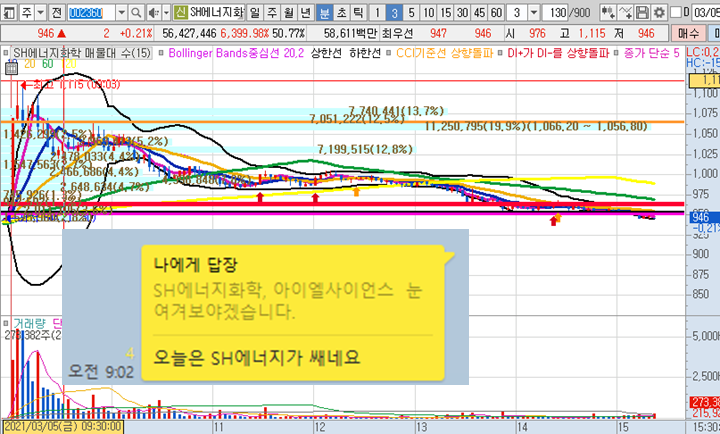Viewport: 720px width, 434px height.
Task: Select the 분 minute chart tab
Action: point(324,12)
